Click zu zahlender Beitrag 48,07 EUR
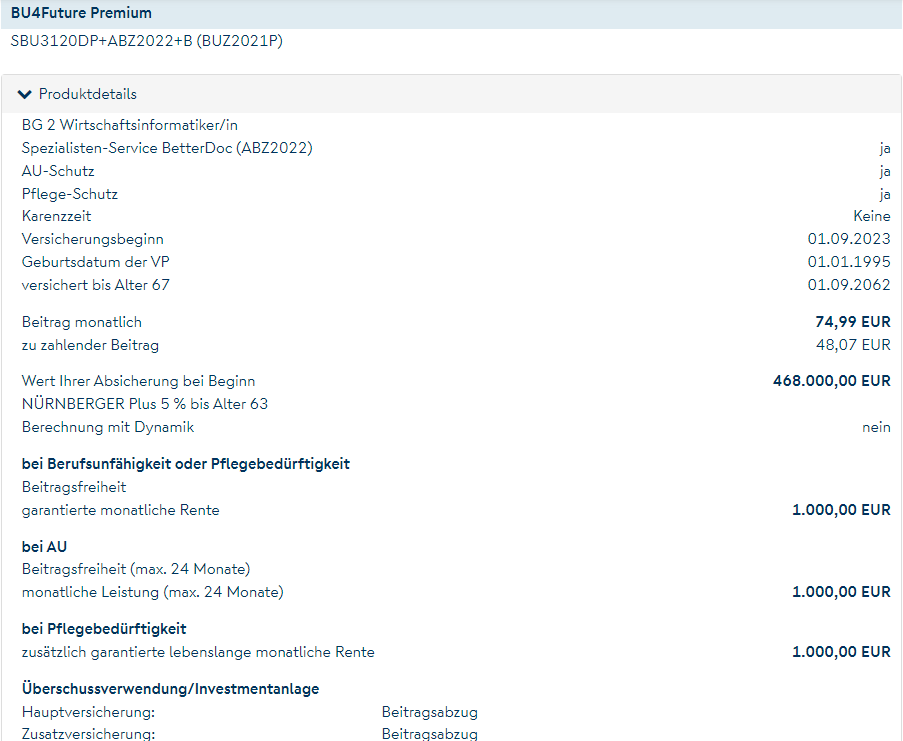Image resolution: width=903 pixels, height=741 pixels. (852, 345)
